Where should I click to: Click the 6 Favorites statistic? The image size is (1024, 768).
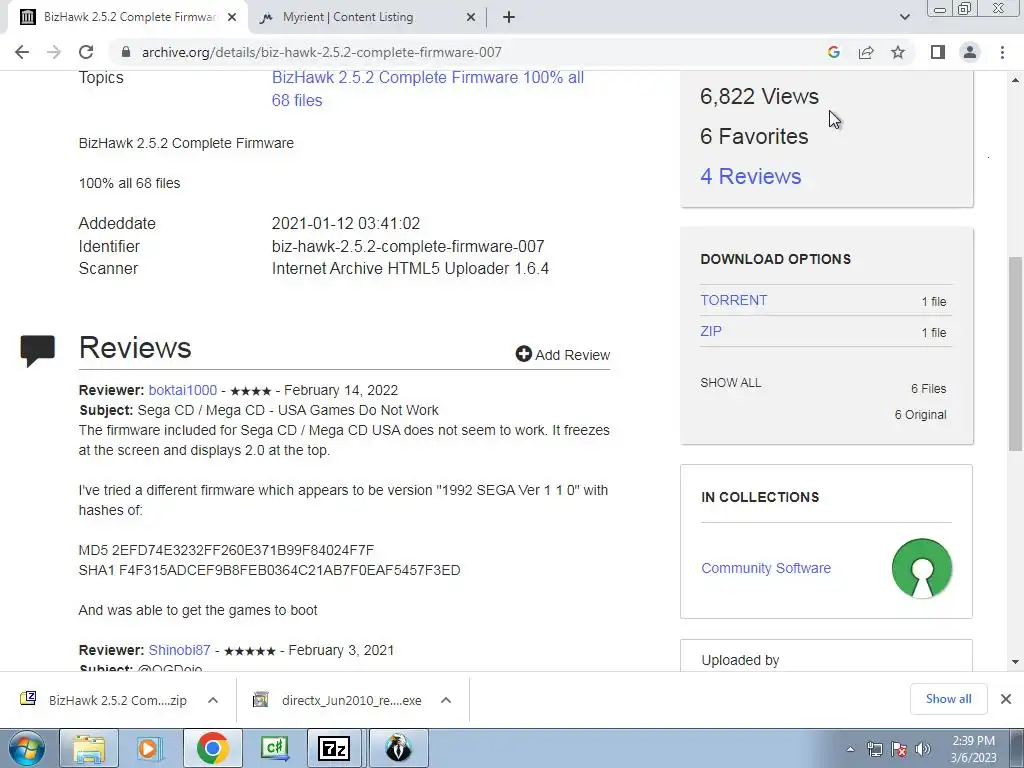754,136
